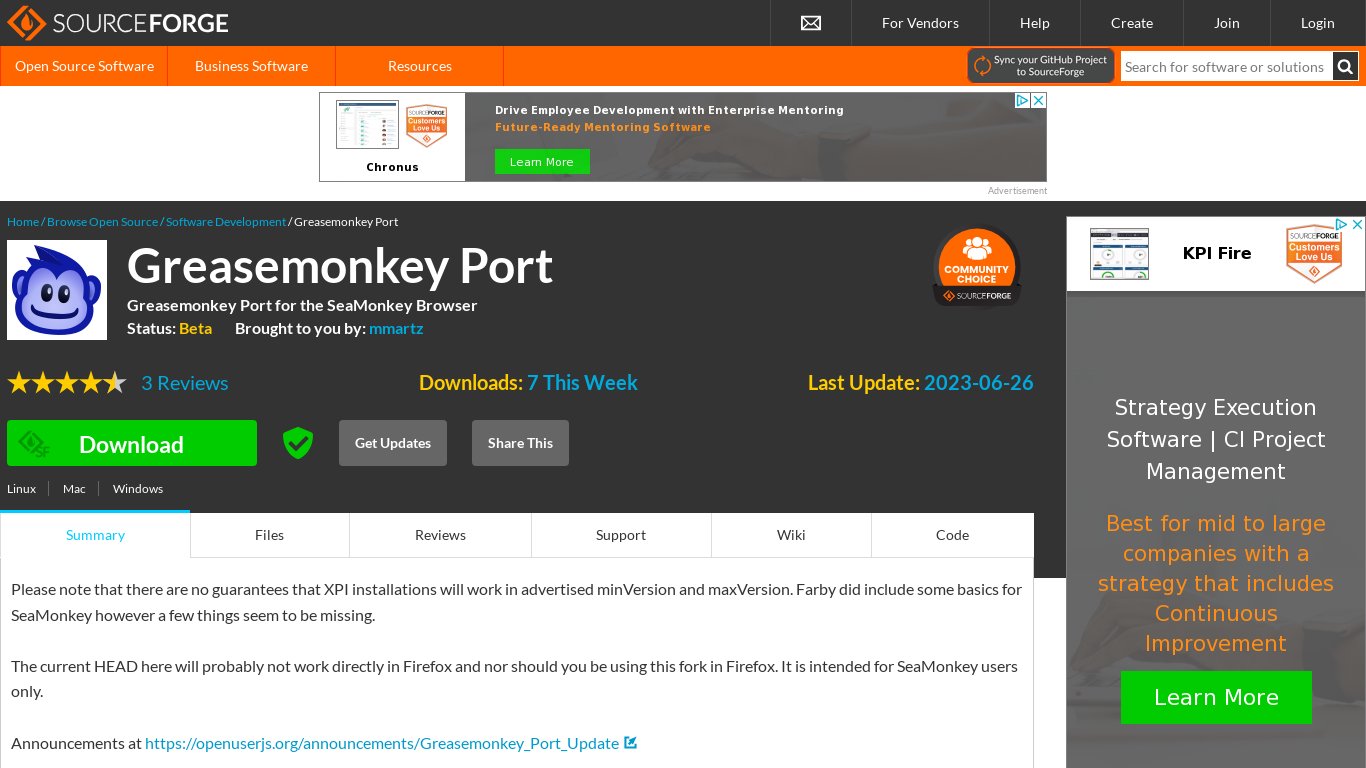
Task: Open Resources menu
Action: point(420,66)
